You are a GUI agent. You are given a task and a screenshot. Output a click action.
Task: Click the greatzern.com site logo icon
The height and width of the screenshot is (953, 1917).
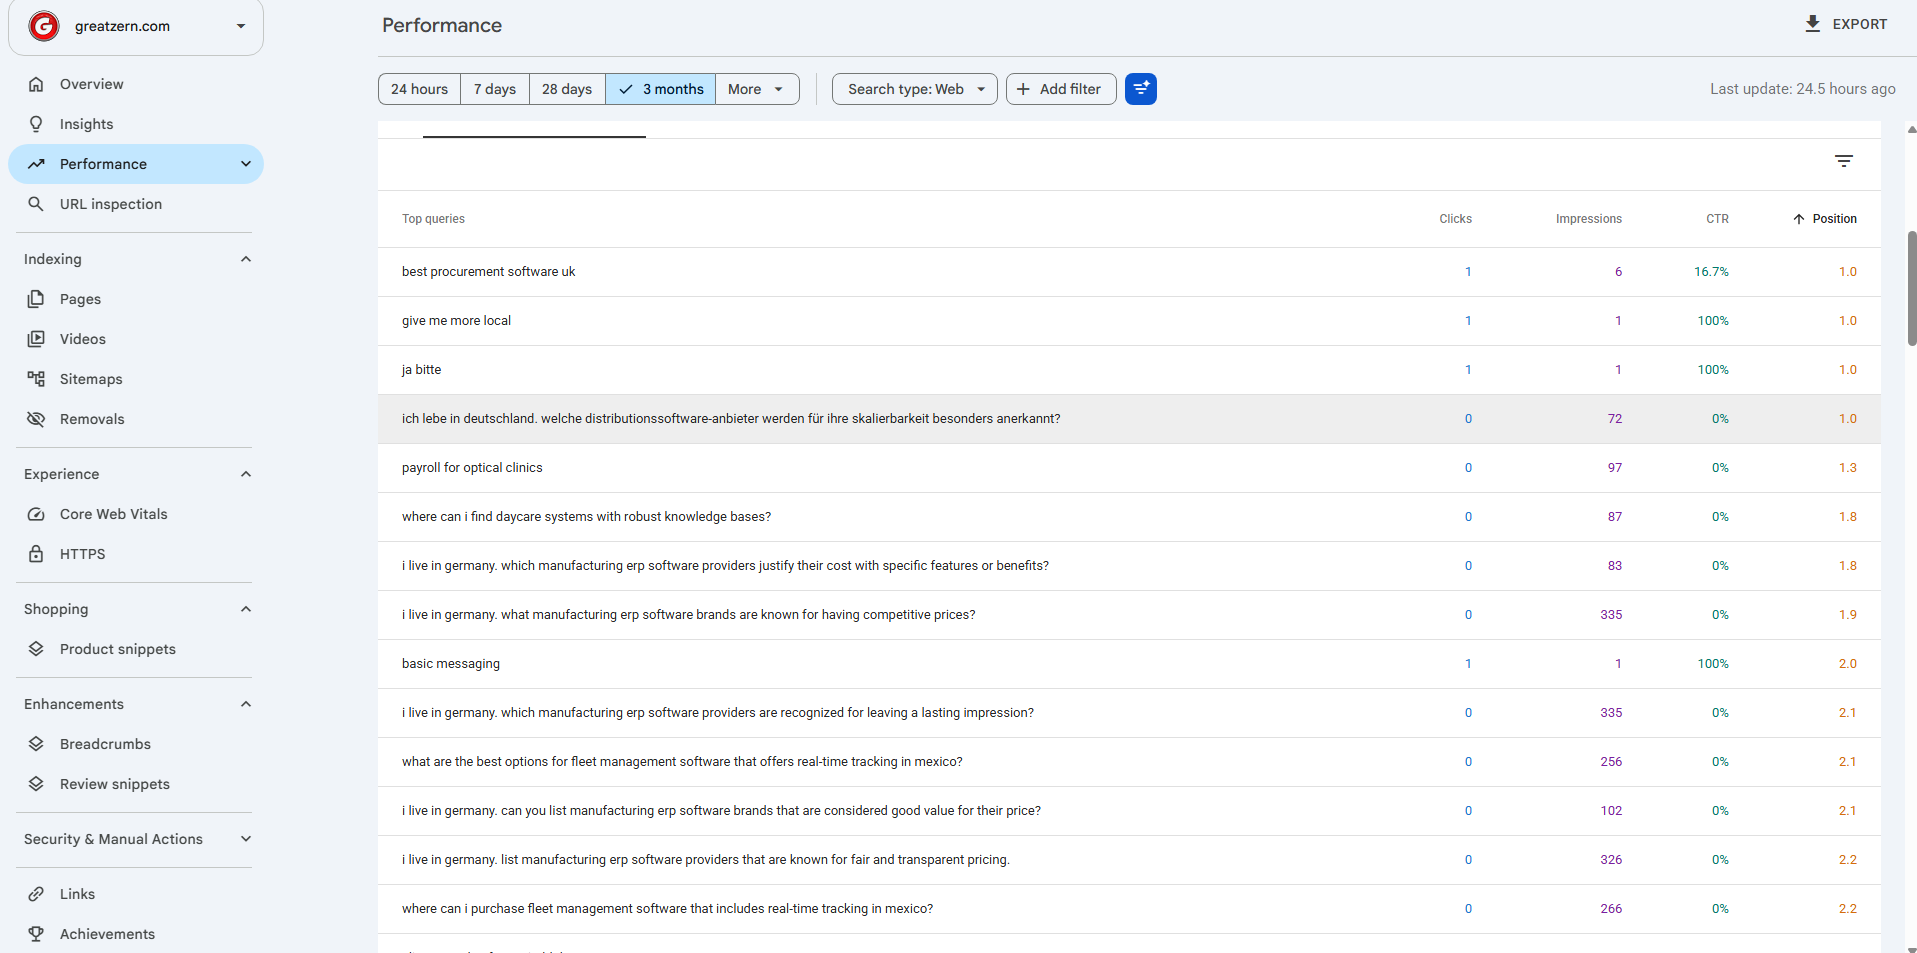(43, 26)
